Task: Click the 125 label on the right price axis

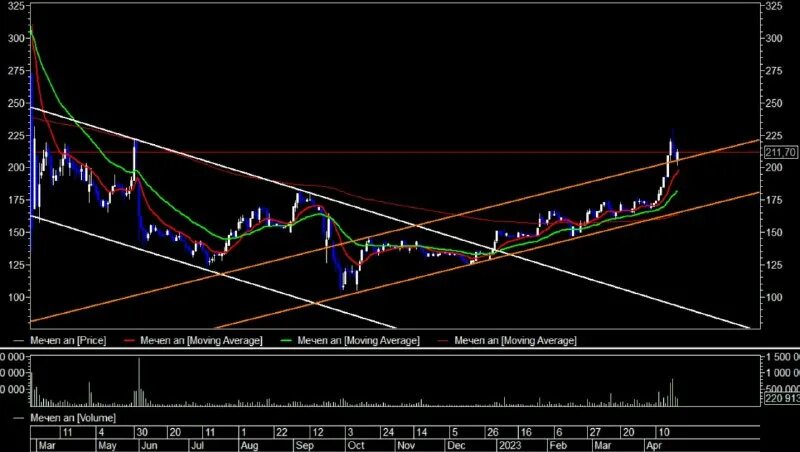Action: coord(774,265)
